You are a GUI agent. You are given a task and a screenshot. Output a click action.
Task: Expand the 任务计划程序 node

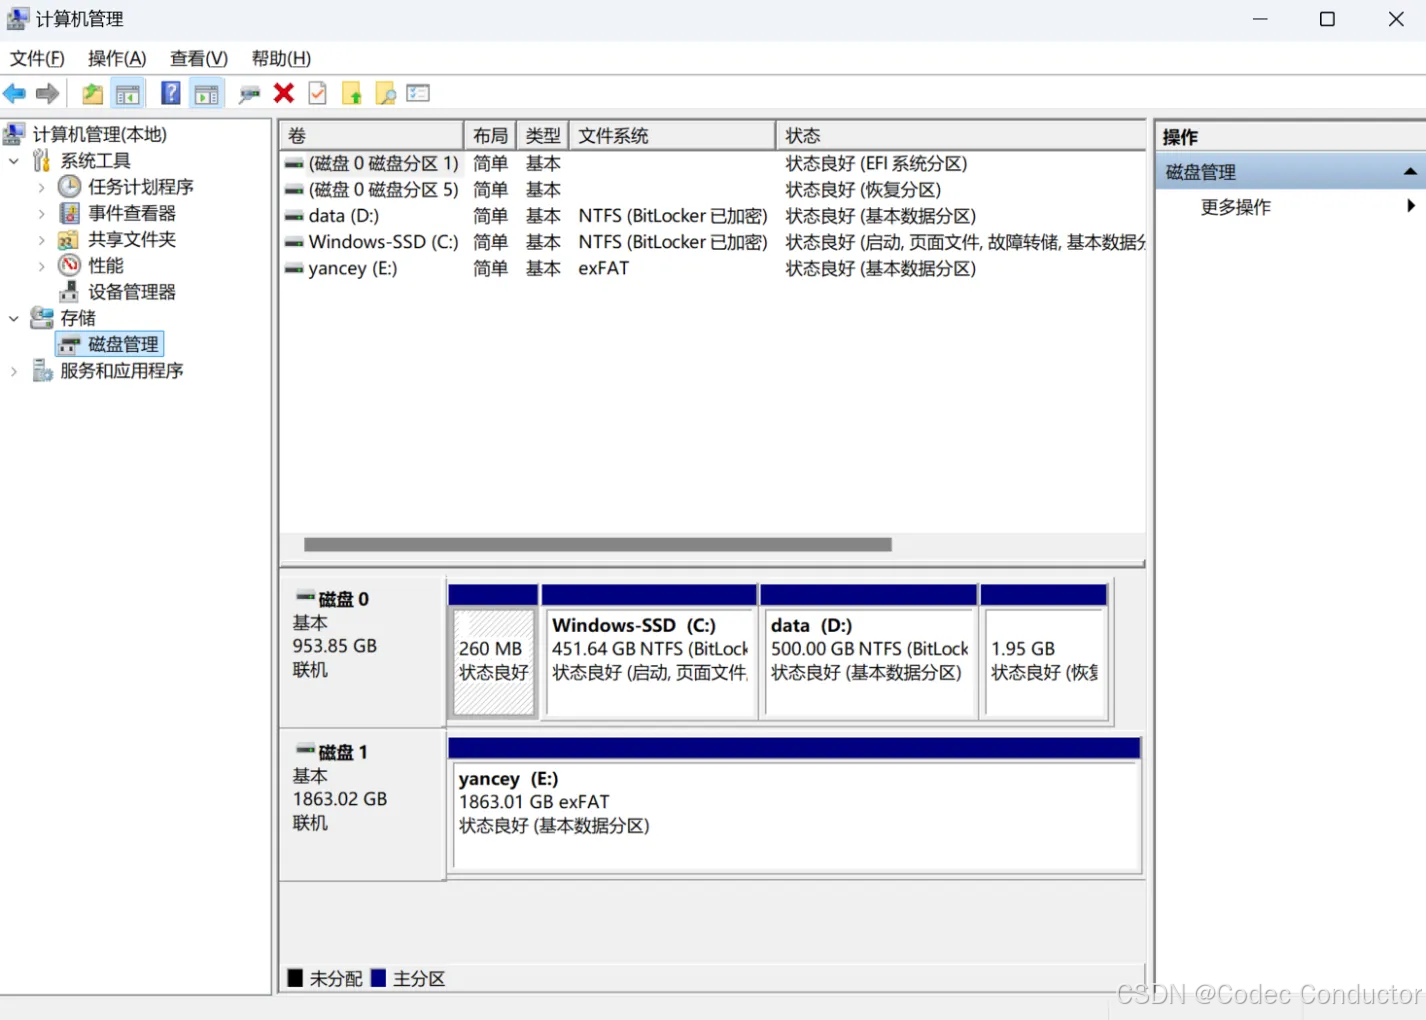point(41,187)
